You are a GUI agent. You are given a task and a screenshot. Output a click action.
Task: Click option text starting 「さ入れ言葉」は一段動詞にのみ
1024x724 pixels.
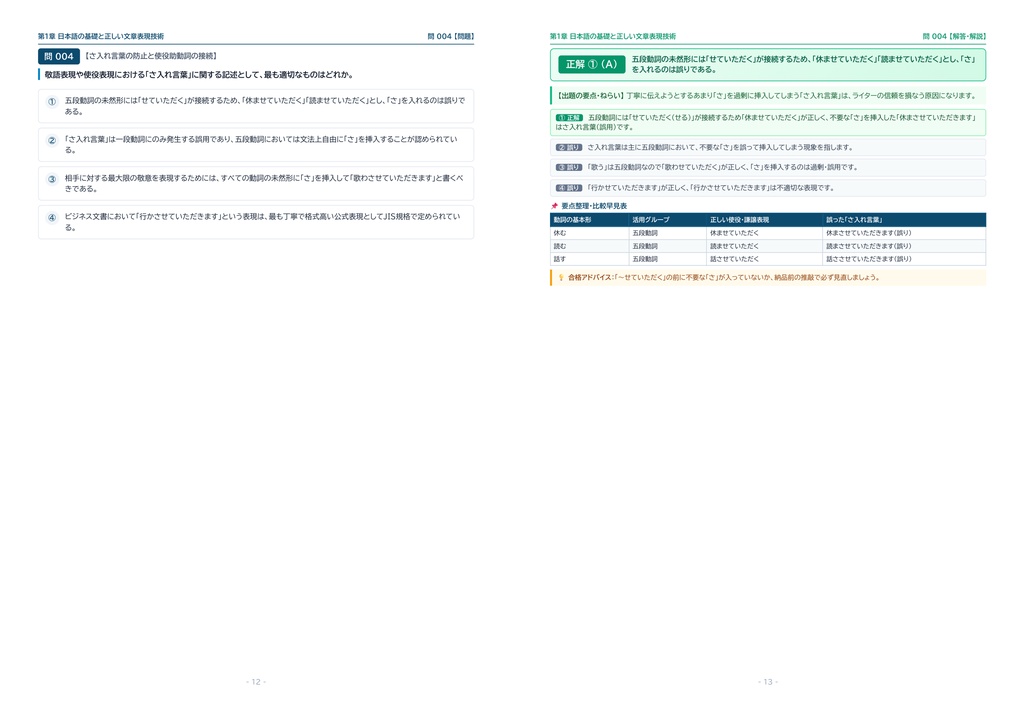tap(261, 144)
